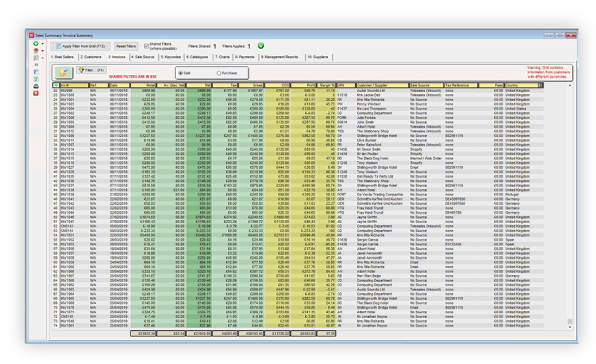Click the Retail column header
The height and width of the screenshot is (364, 596).
point(143,85)
